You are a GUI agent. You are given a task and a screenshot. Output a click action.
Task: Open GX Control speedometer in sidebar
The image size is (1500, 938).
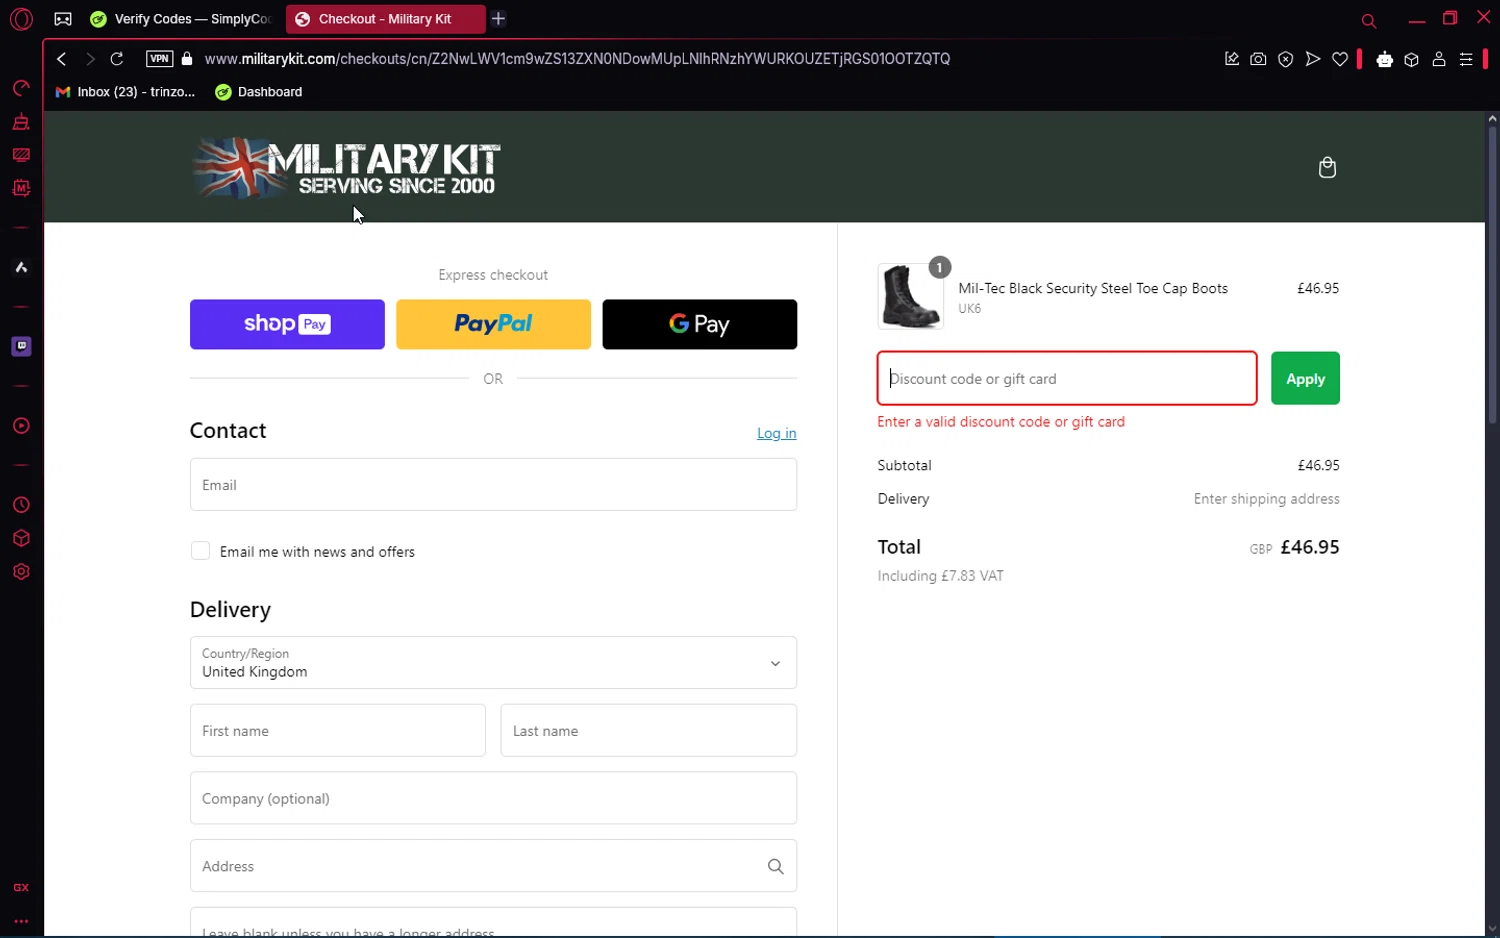coord(21,89)
